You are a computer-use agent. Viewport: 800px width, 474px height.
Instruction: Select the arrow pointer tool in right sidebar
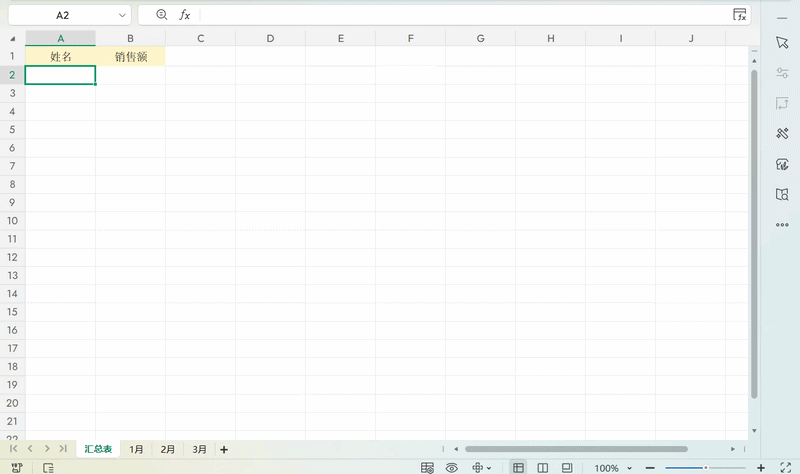click(782, 42)
